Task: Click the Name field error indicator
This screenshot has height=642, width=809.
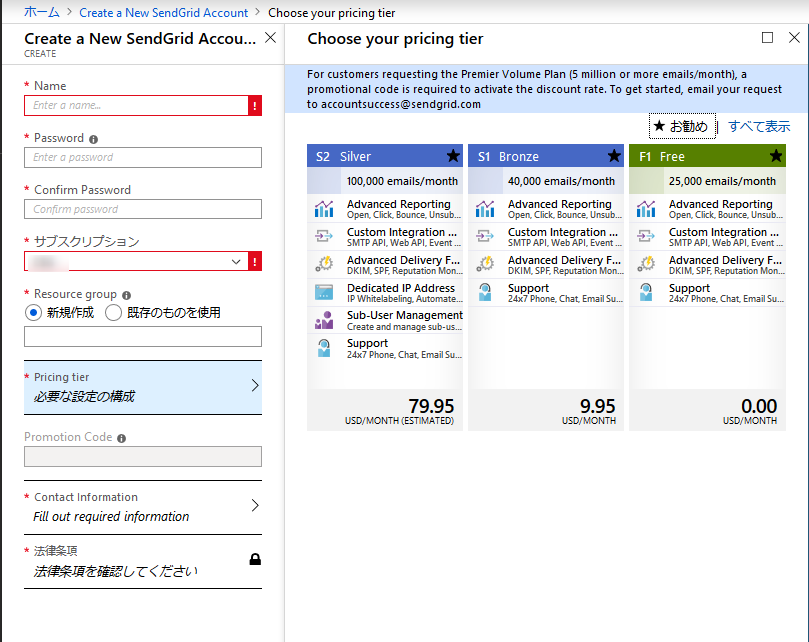Action: pos(255,106)
